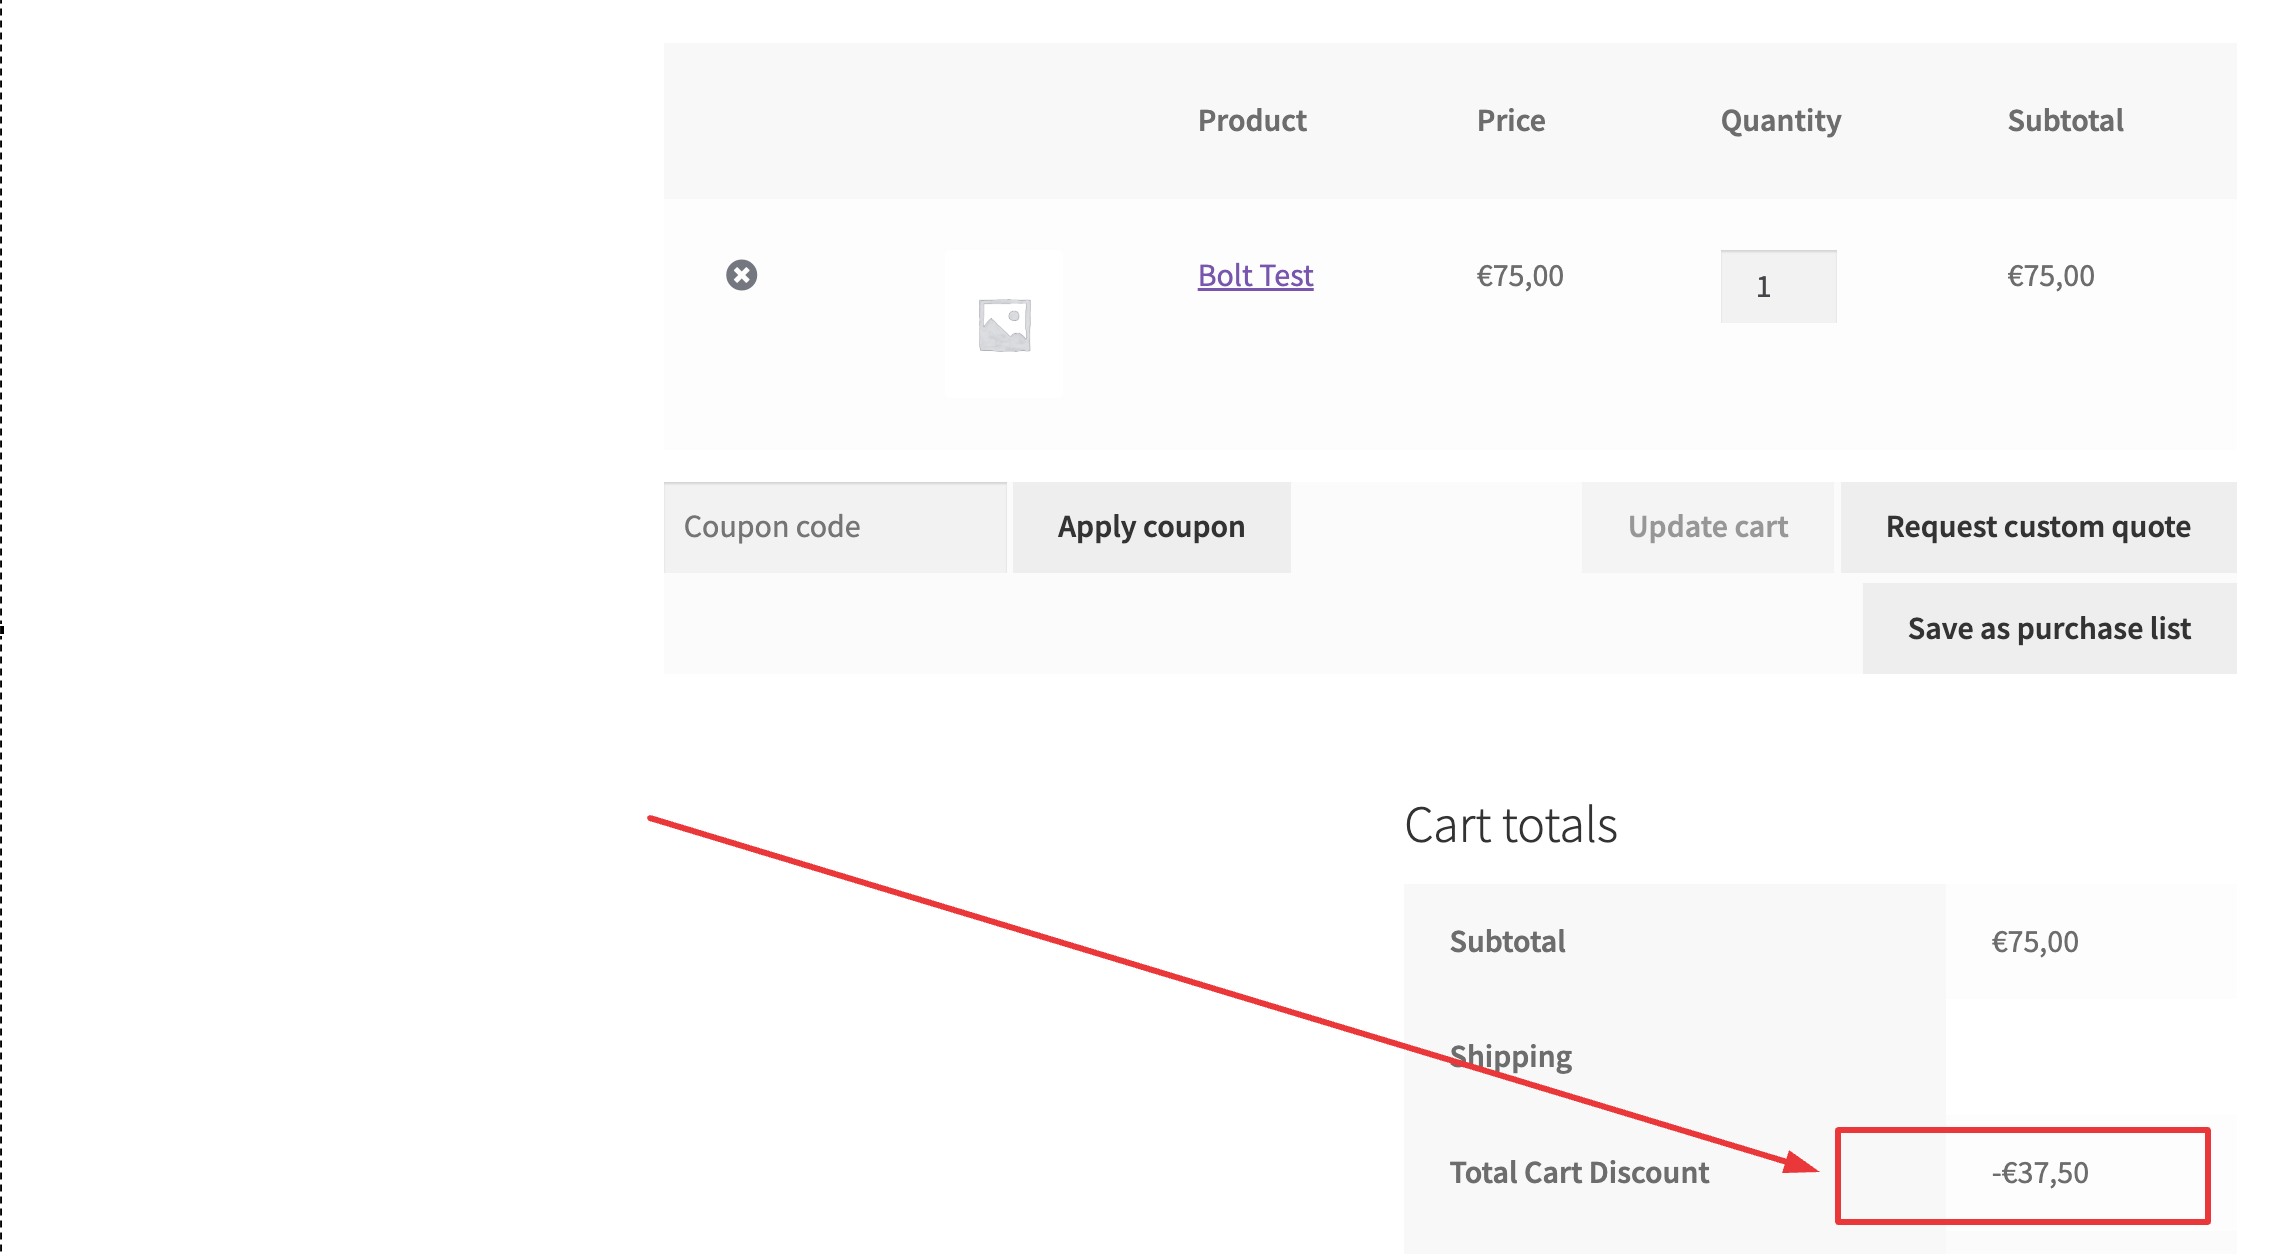Focus the quantity field for Bolt Test

click(1778, 287)
